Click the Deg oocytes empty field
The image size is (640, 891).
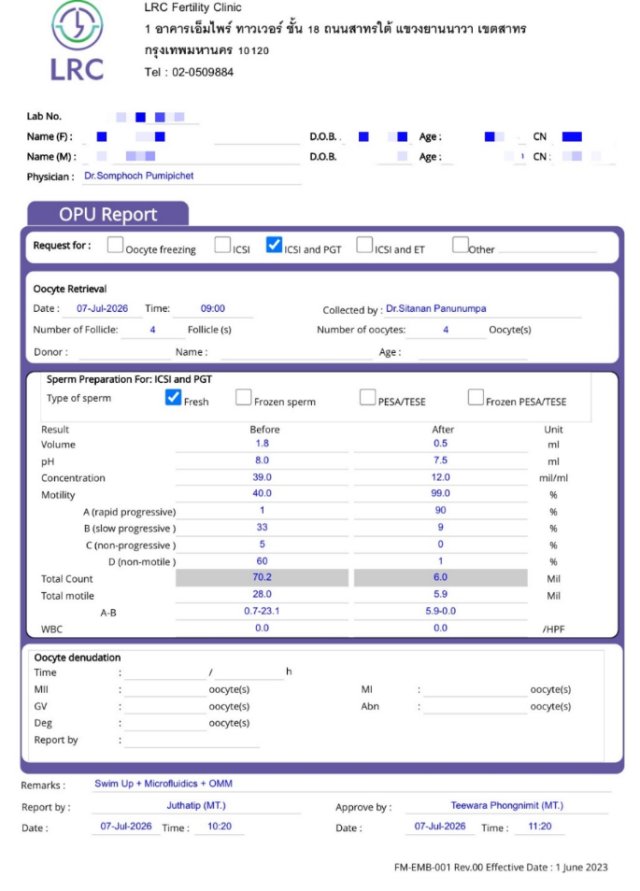(165, 724)
